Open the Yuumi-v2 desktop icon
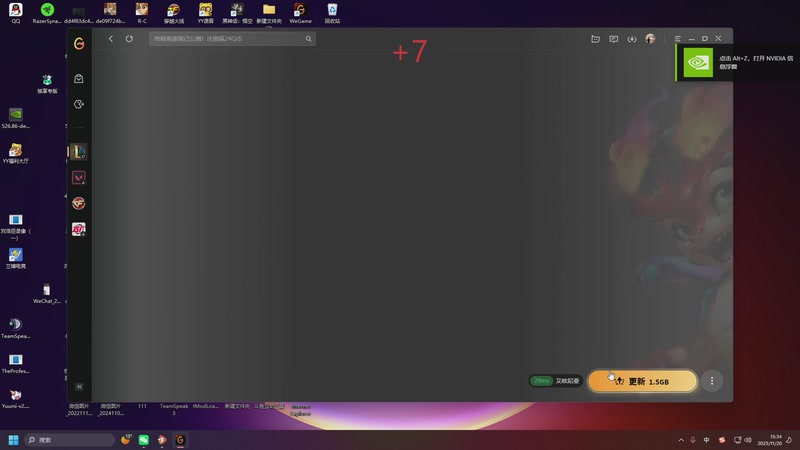Image resolution: width=800 pixels, height=450 pixels. point(16,399)
